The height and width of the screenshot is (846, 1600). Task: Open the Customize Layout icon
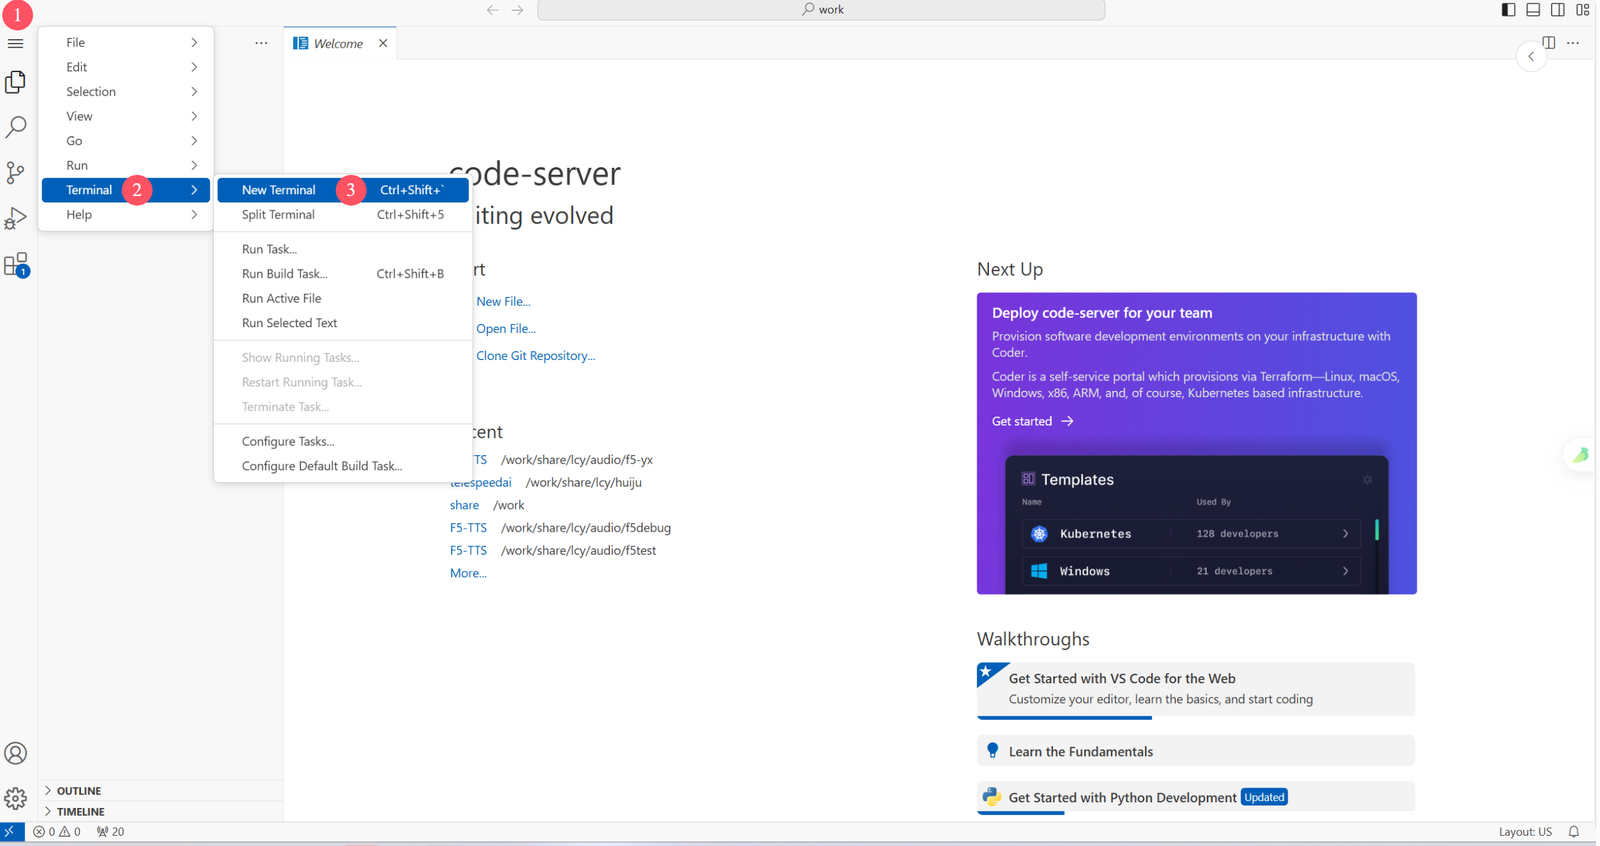1583,10
